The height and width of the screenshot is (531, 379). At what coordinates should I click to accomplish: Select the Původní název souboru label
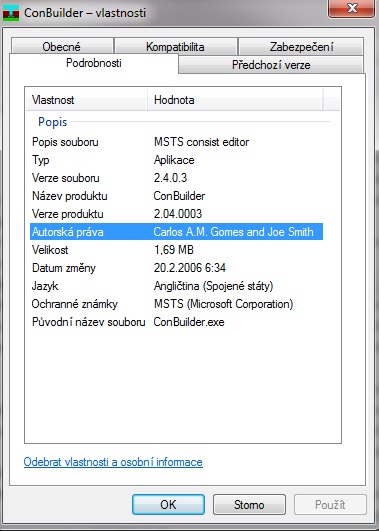coord(88,322)
